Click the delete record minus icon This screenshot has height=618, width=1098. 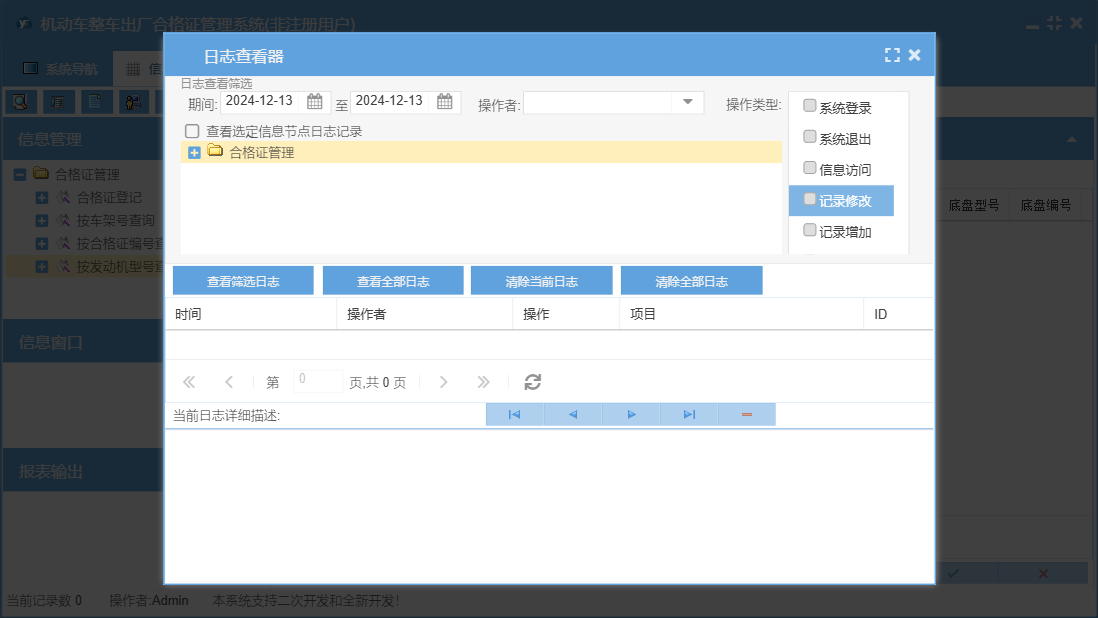pos(746,414)
